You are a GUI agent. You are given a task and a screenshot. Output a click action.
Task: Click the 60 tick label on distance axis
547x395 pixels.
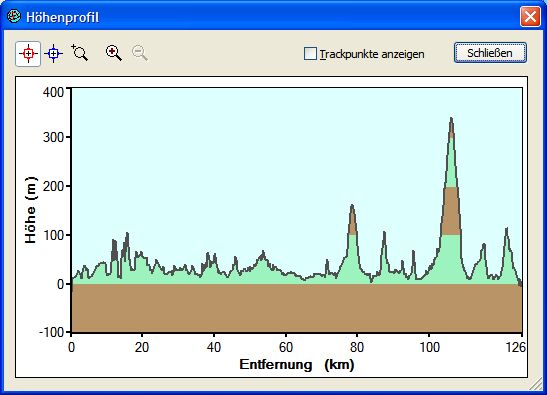[x=286, y=347]
